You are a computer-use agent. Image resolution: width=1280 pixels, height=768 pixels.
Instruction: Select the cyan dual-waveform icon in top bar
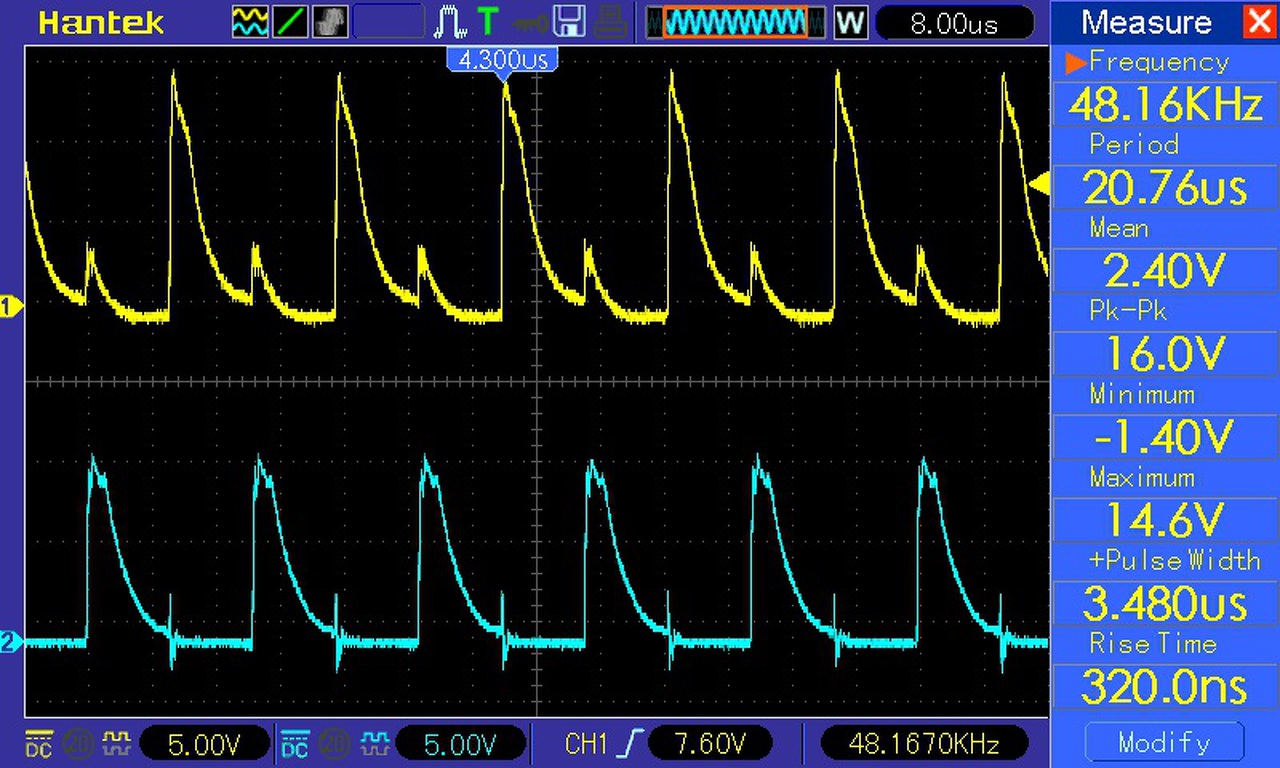coord(250,22)
